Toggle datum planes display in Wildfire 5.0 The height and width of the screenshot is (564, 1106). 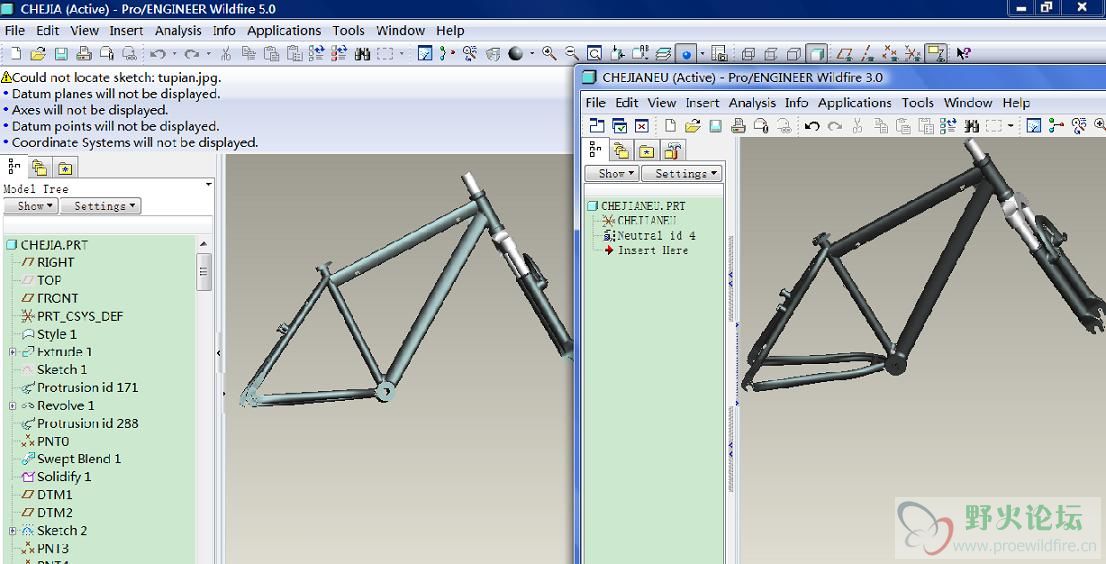[844, 54]
